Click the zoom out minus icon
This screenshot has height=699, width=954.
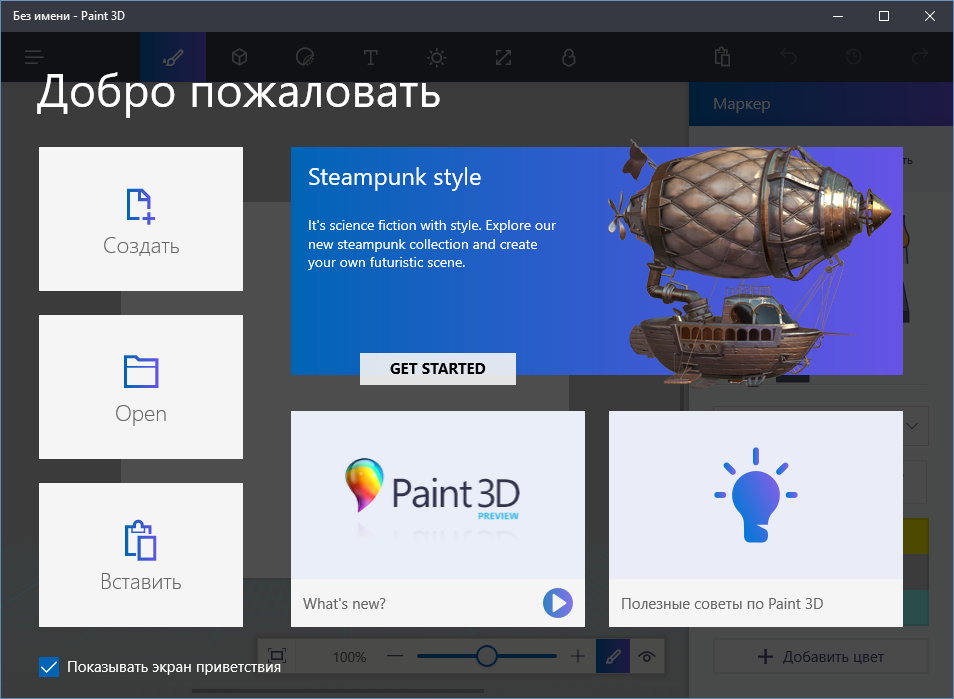pyautogui.click(x=395, y=656)
